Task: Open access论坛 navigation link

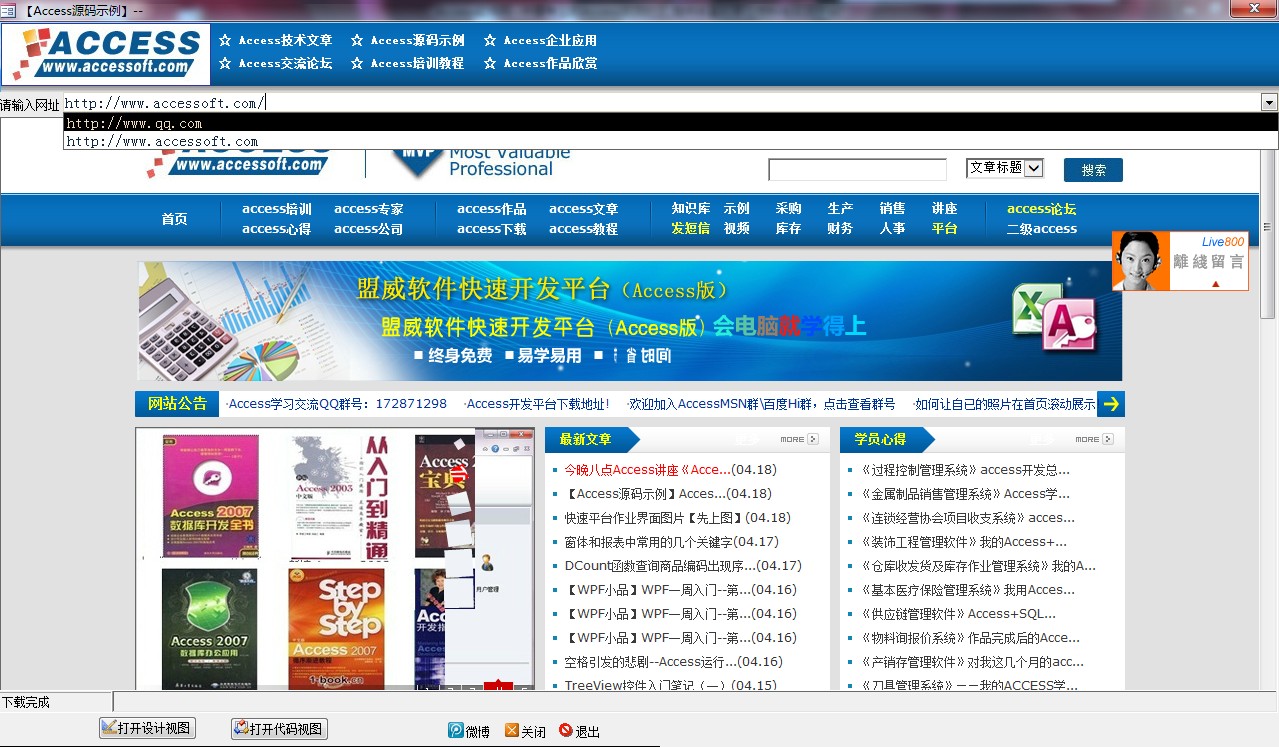Action: (x=1042, y=209)
